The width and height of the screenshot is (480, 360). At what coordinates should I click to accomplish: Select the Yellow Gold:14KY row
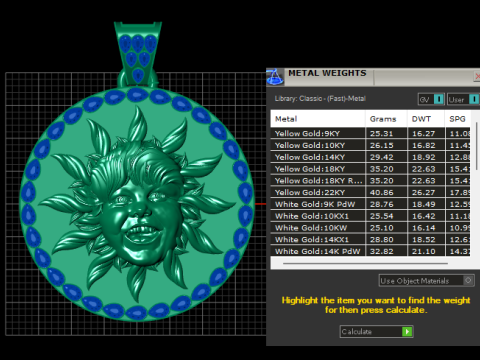[x=370, y=157]
